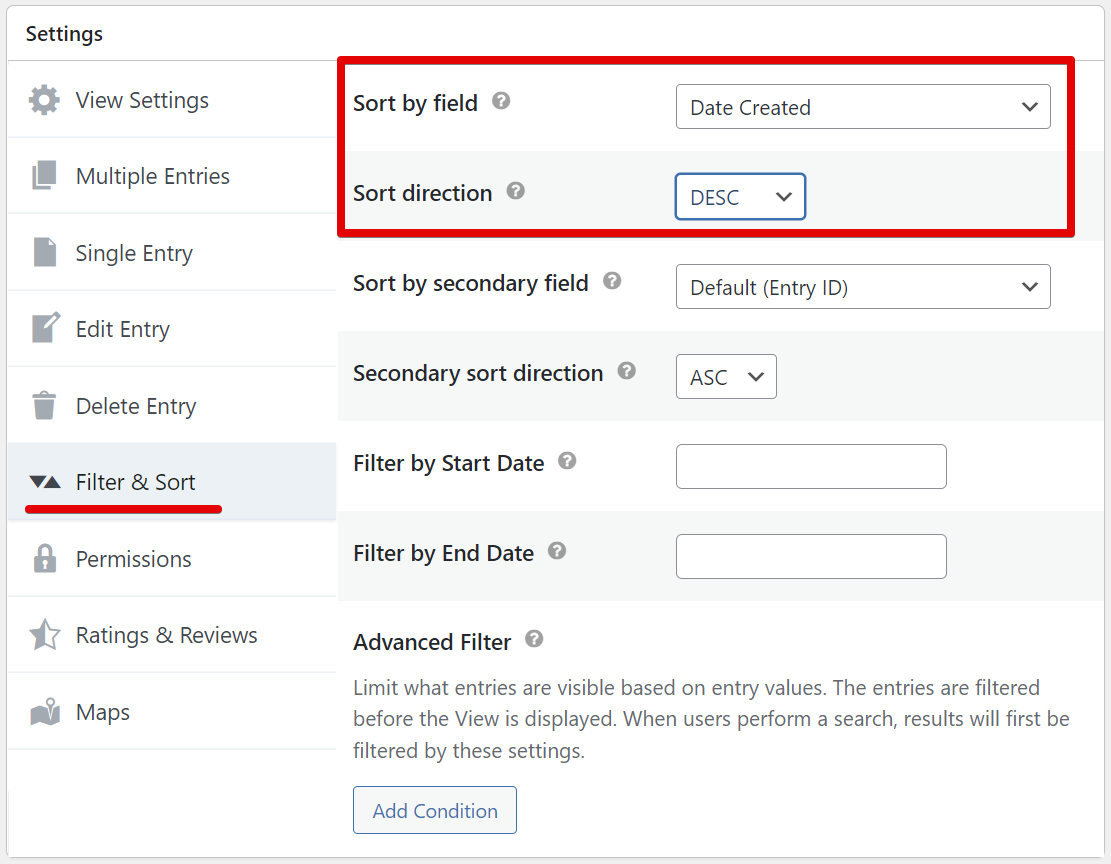Show help tooltip for Advanced Filter
This screenshot has height=864, width=1111.
[x=534, y=639]
